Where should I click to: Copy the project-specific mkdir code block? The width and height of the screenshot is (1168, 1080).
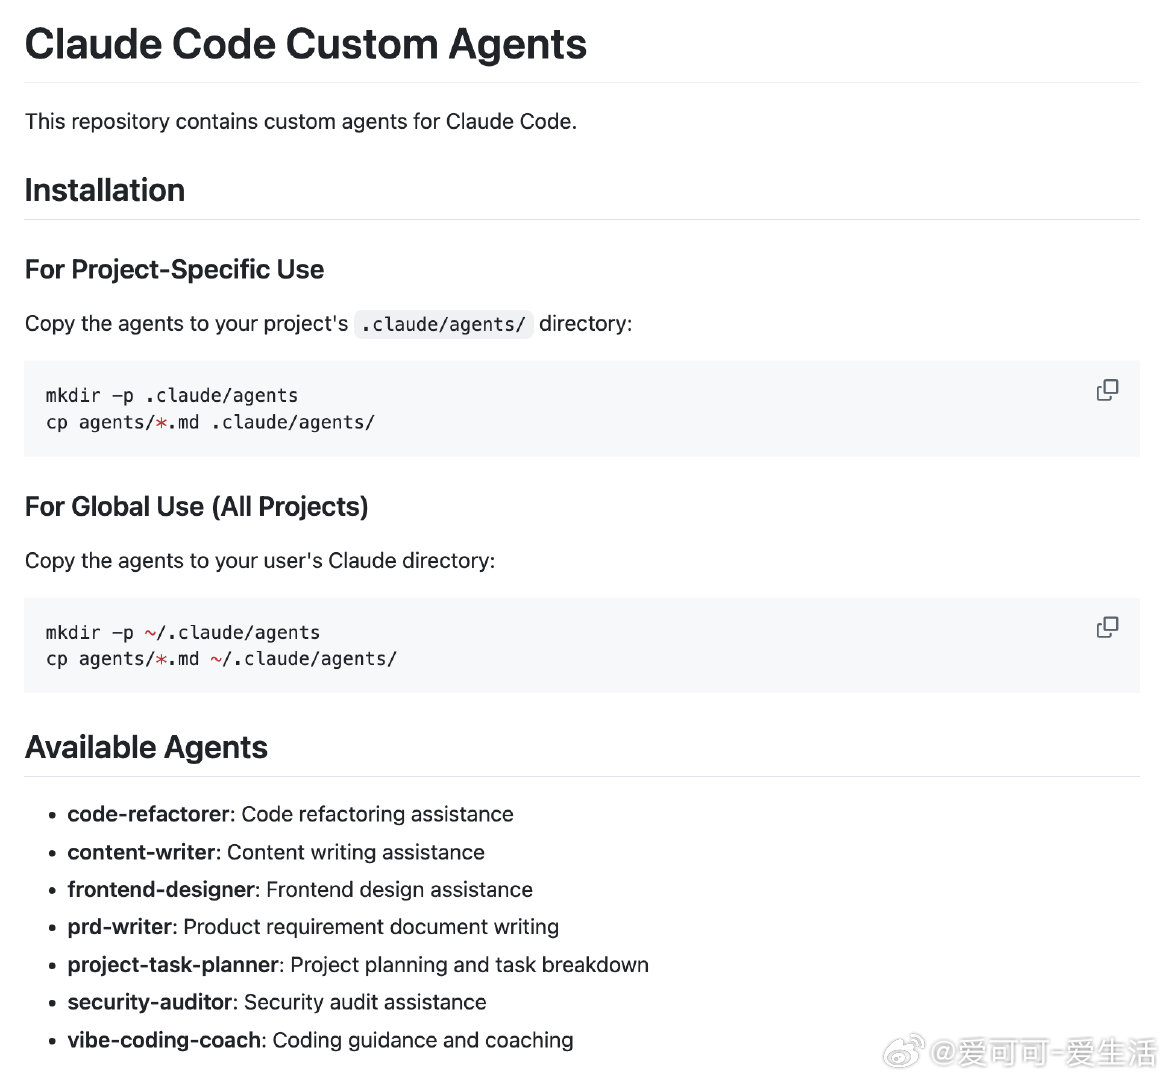(x=1107, y=390)
